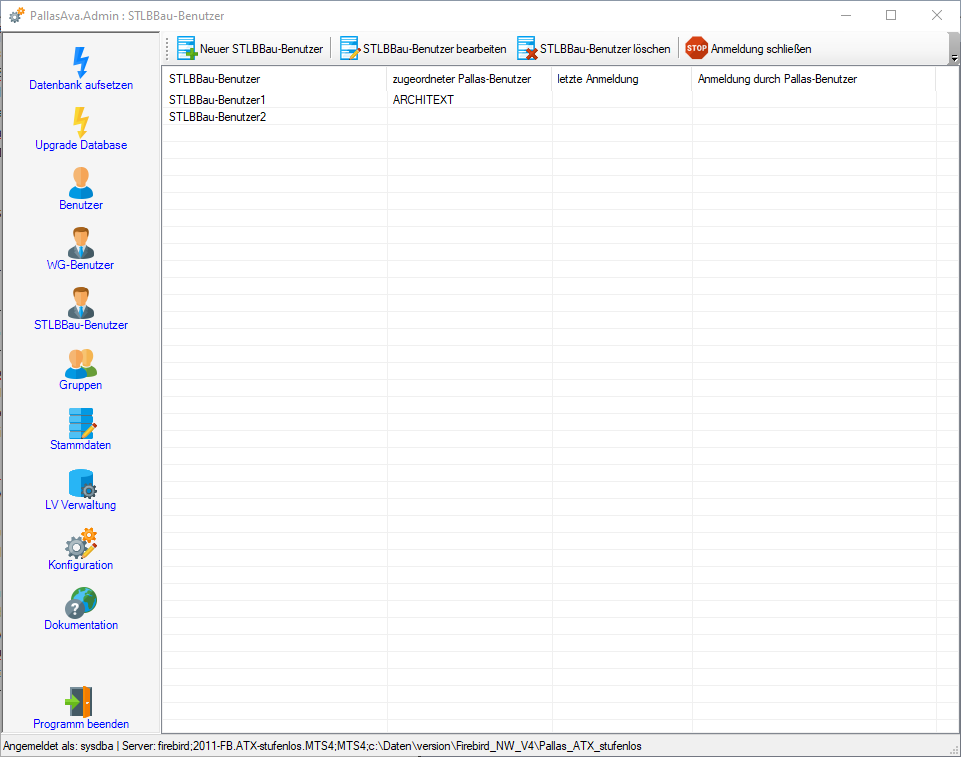Open the Dokumentation help globe icon
Image resolution: width=961 pixels, height=757 pixels.
(x=81, y=603)
